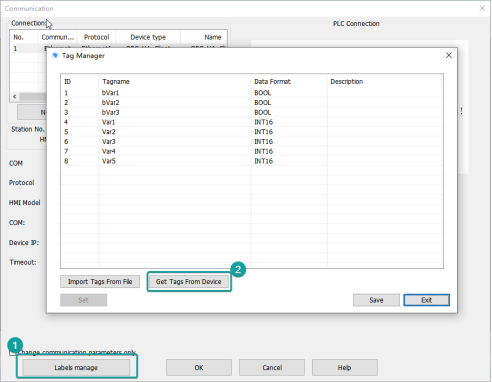Click No. column header in Connection list
Image resolution: width=492 pixels, height=382 pixels.
(25, 37)
